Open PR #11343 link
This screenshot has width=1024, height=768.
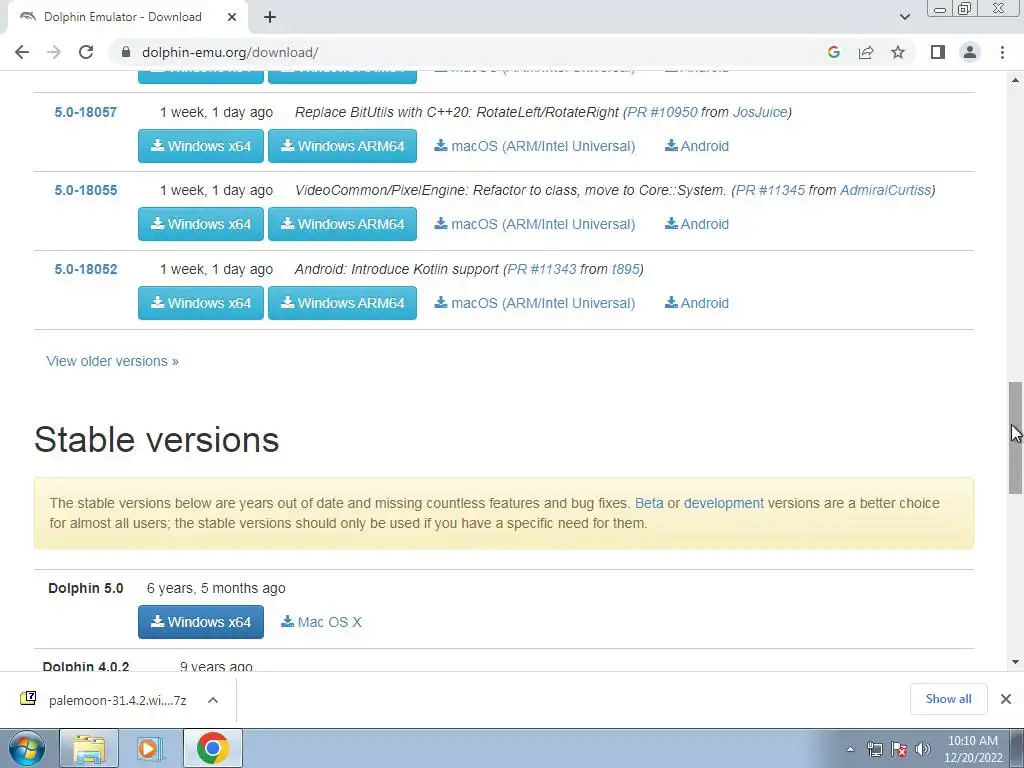[542, 269]
